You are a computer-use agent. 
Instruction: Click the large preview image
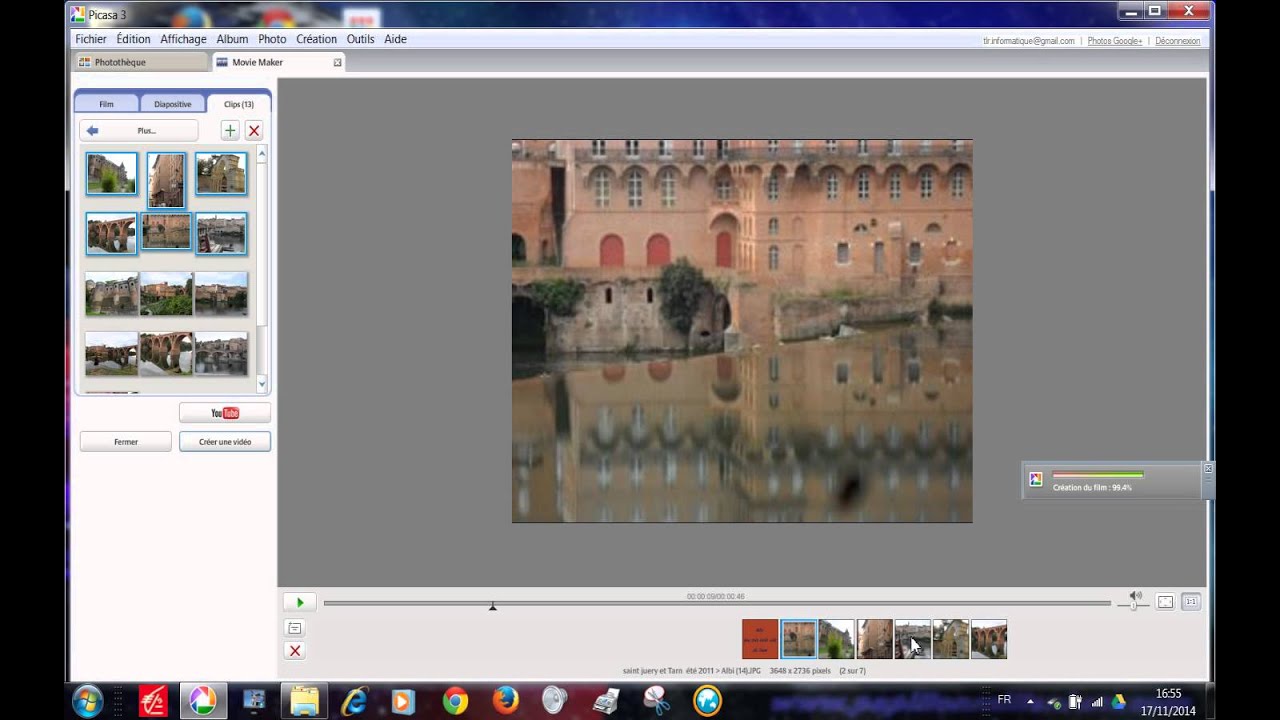point(742,331)
